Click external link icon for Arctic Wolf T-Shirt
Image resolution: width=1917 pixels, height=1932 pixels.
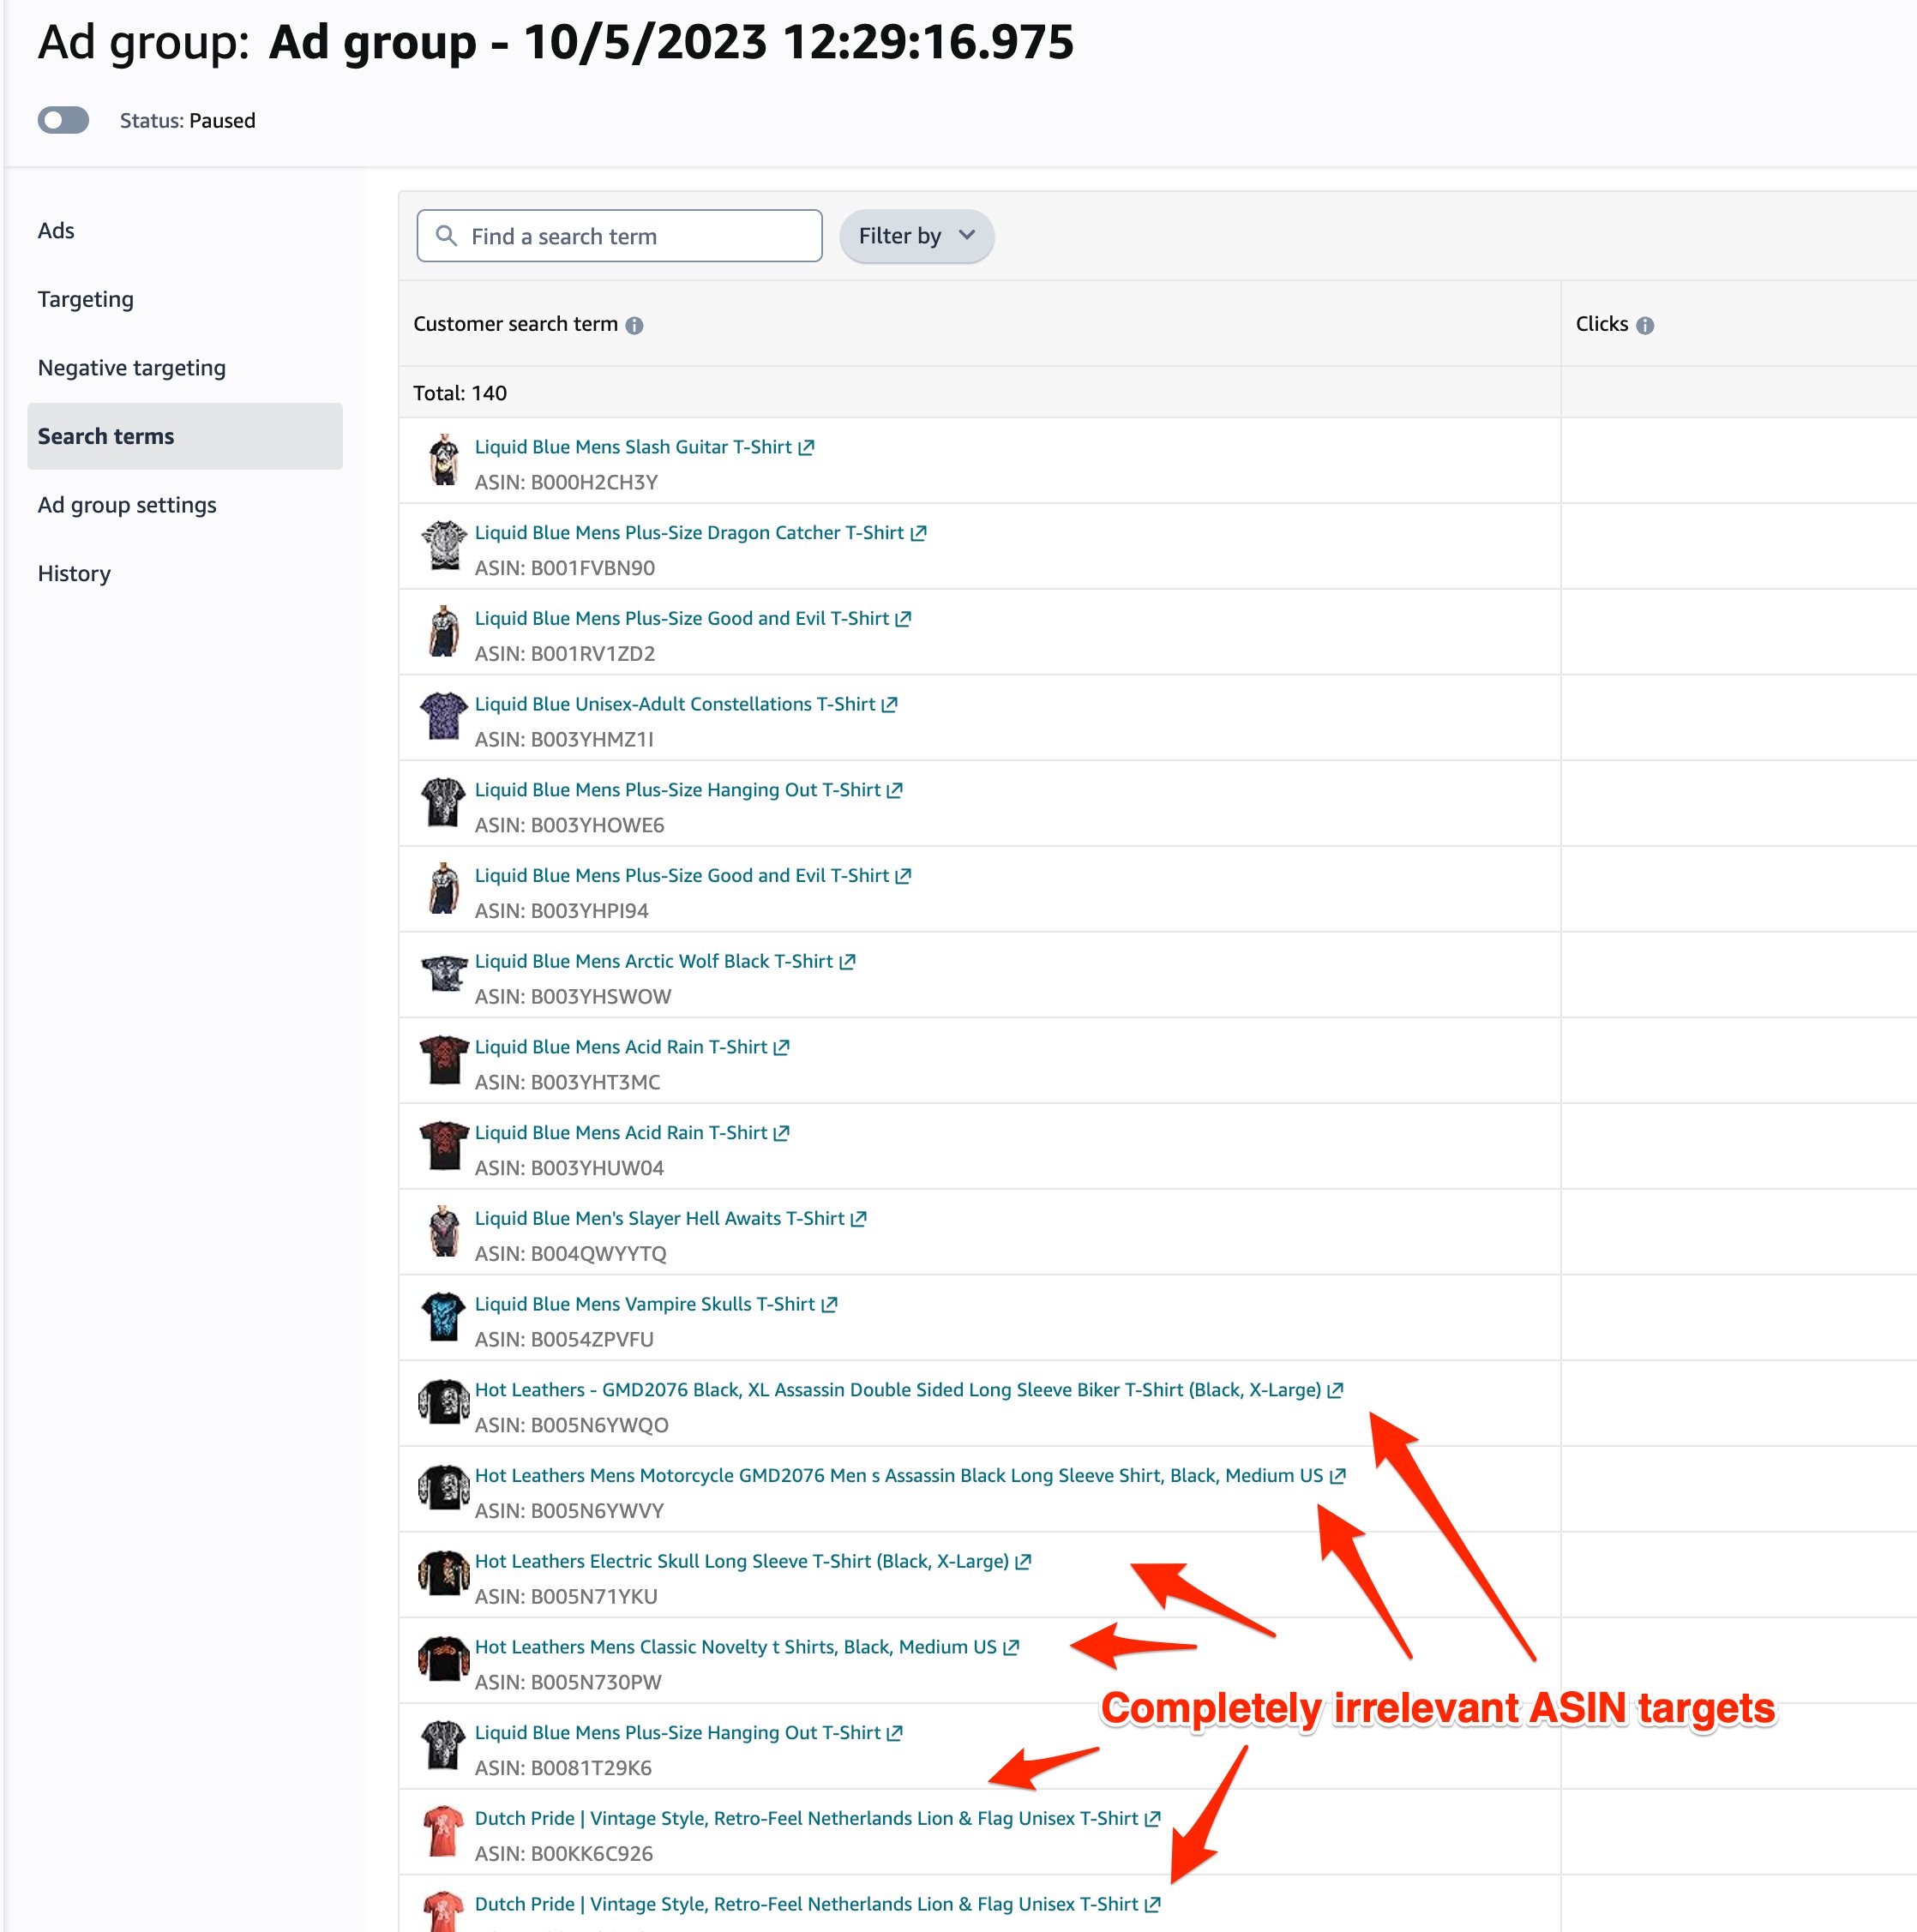847,961
